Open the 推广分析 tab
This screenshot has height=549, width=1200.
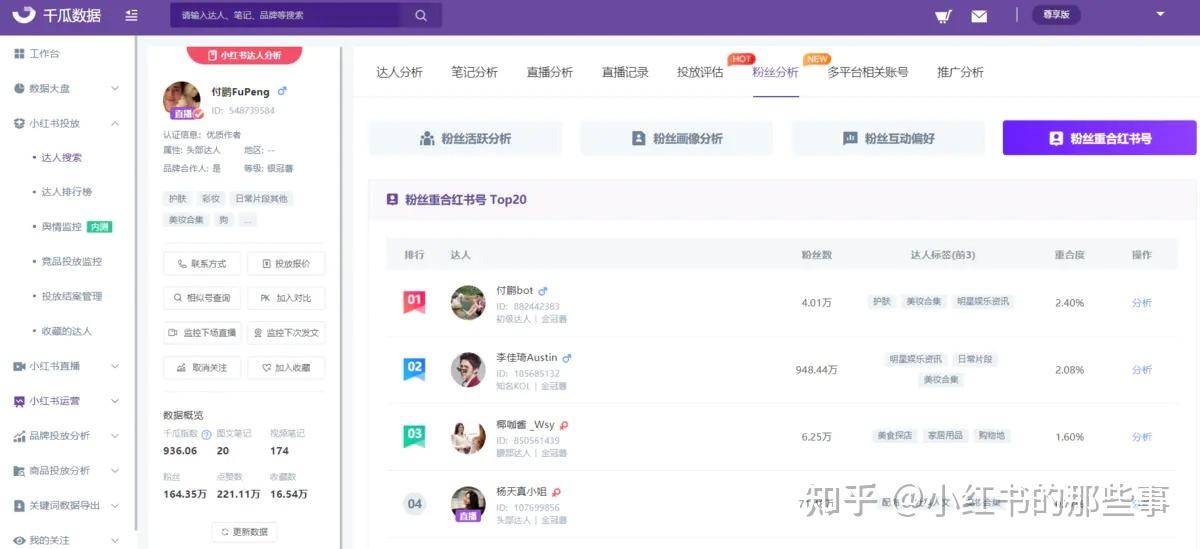960,72
